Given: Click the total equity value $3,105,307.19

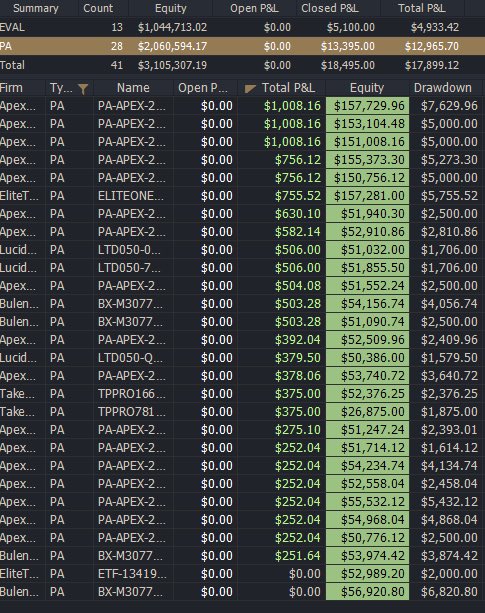Looking at the screenshot, I should pyautogui.click(x=172, y=65).
